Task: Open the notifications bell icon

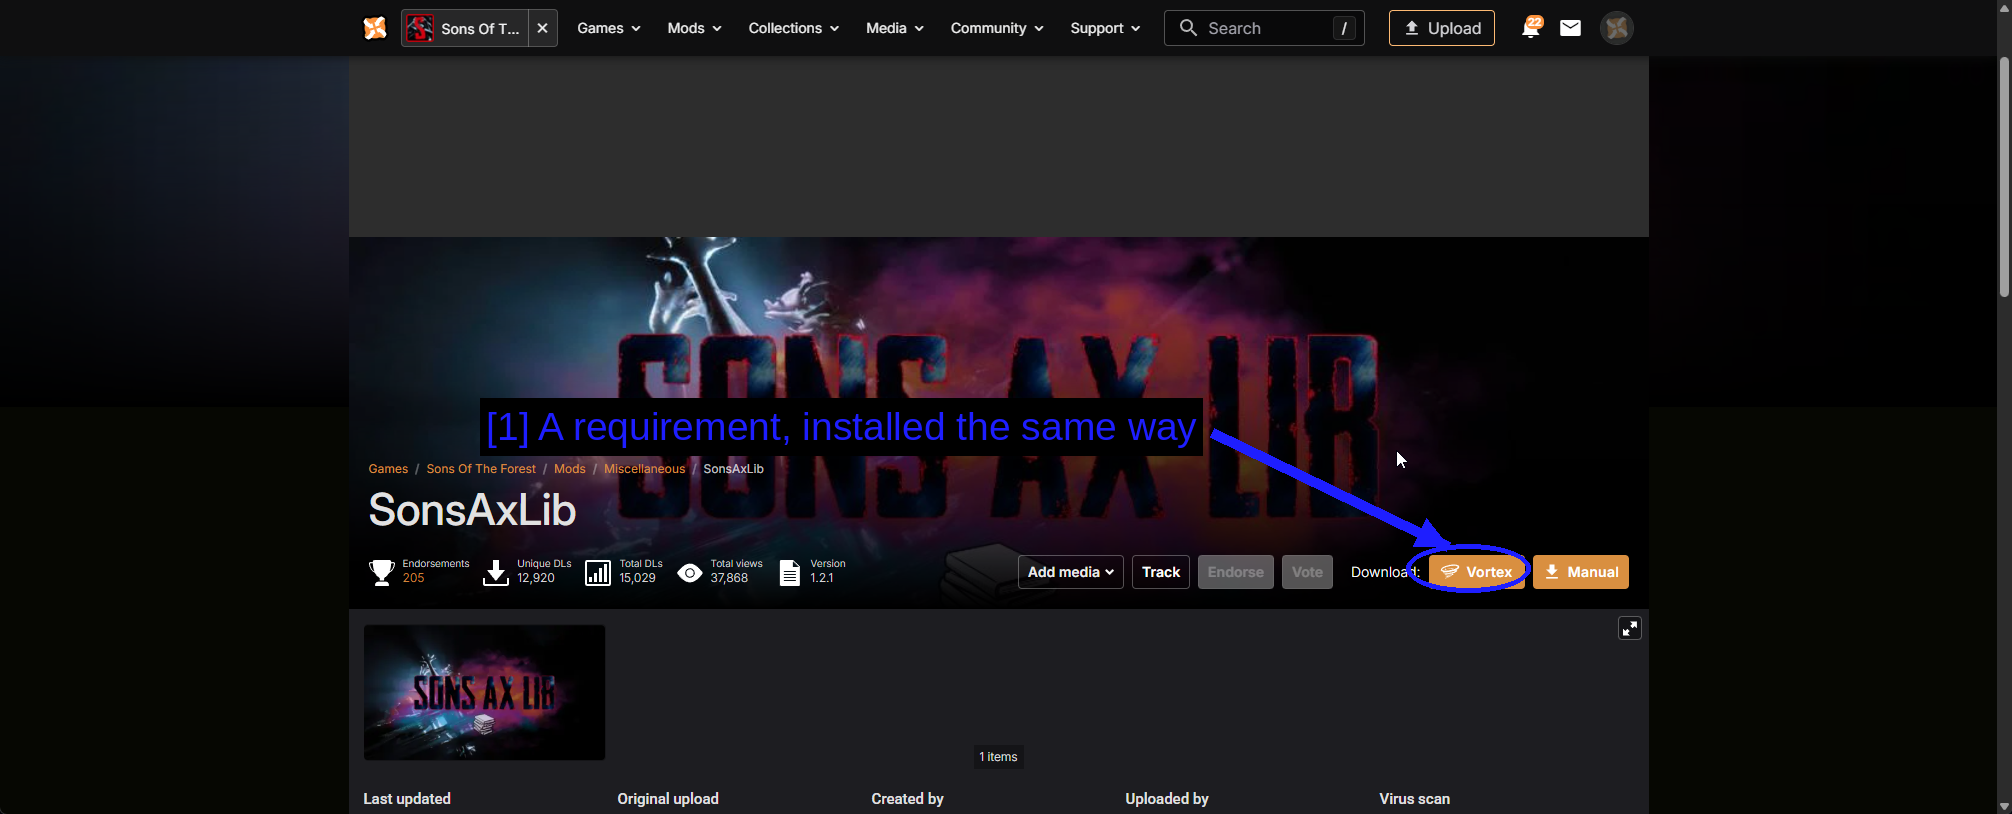Action: 1530,28
